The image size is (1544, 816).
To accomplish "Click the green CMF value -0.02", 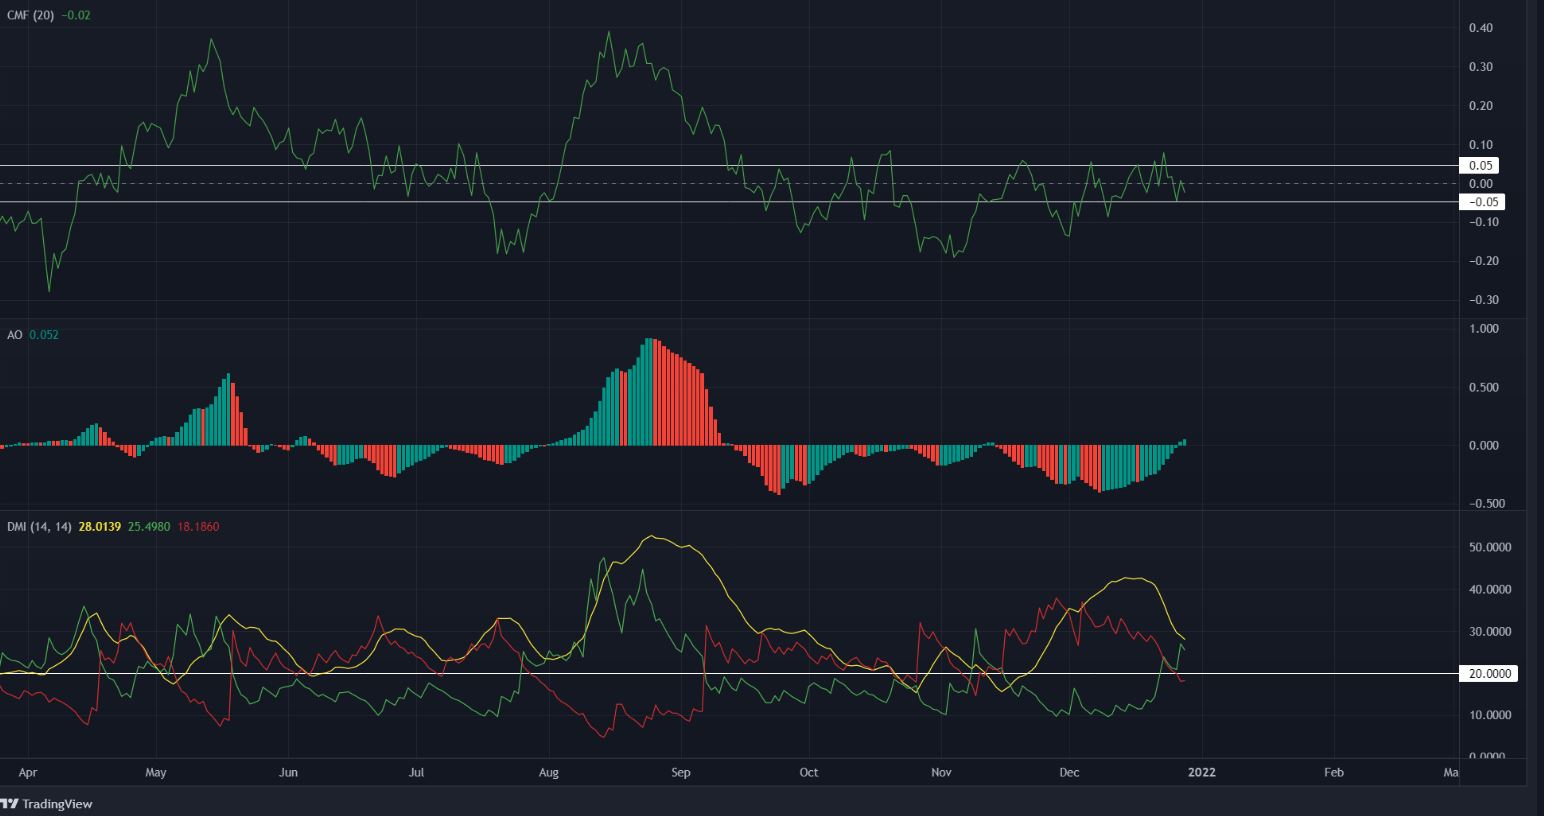I will coord(76,15).
